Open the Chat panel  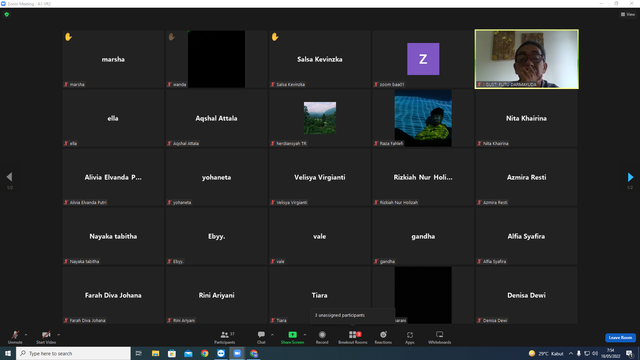click(x=261, y=337)
